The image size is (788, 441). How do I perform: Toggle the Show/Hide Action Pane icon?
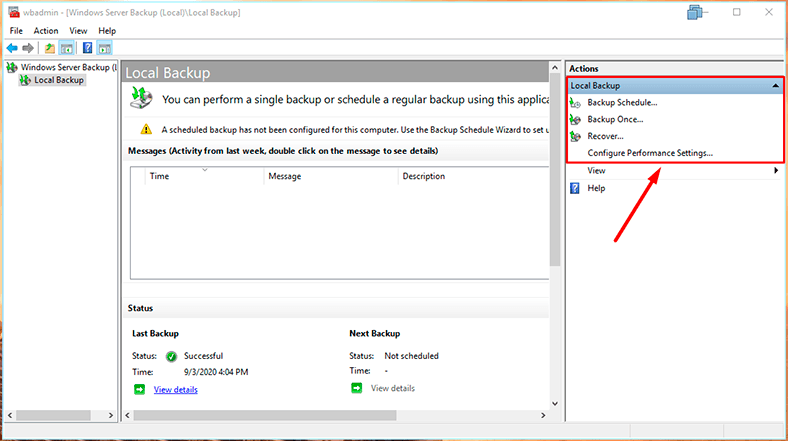(105, 48)
